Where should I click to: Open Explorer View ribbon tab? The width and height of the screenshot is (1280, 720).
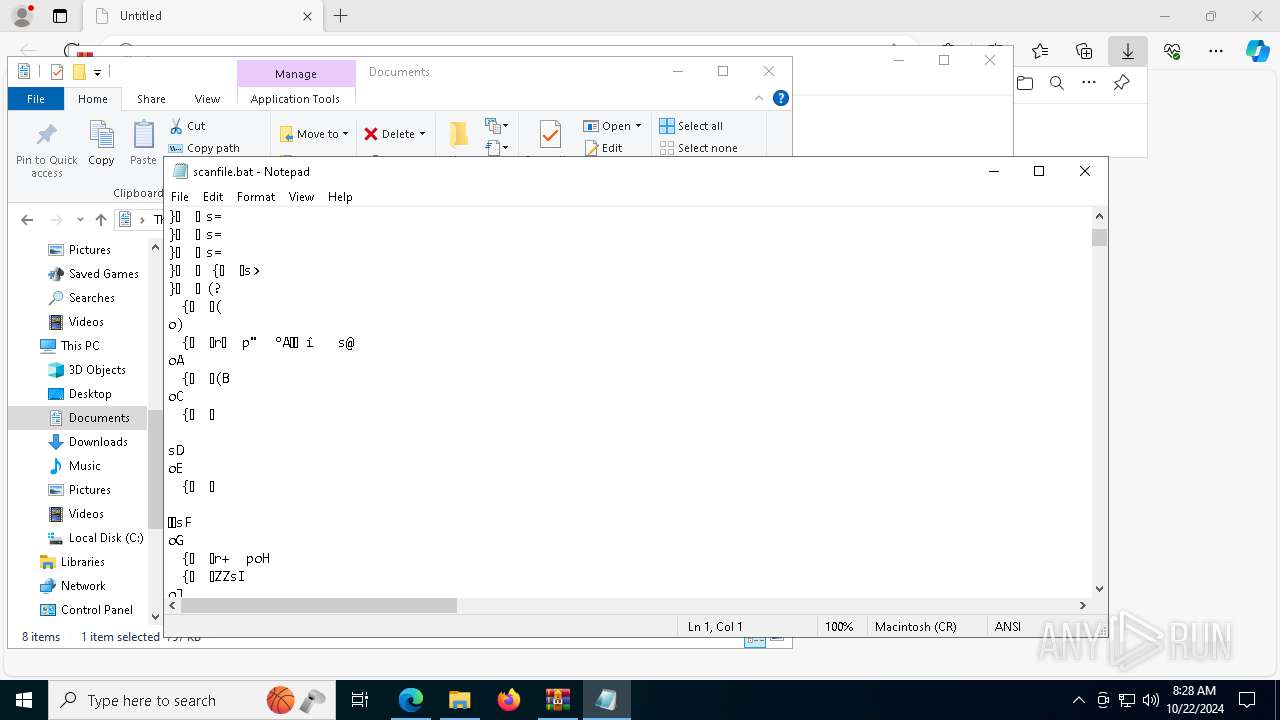coord(207,99)
